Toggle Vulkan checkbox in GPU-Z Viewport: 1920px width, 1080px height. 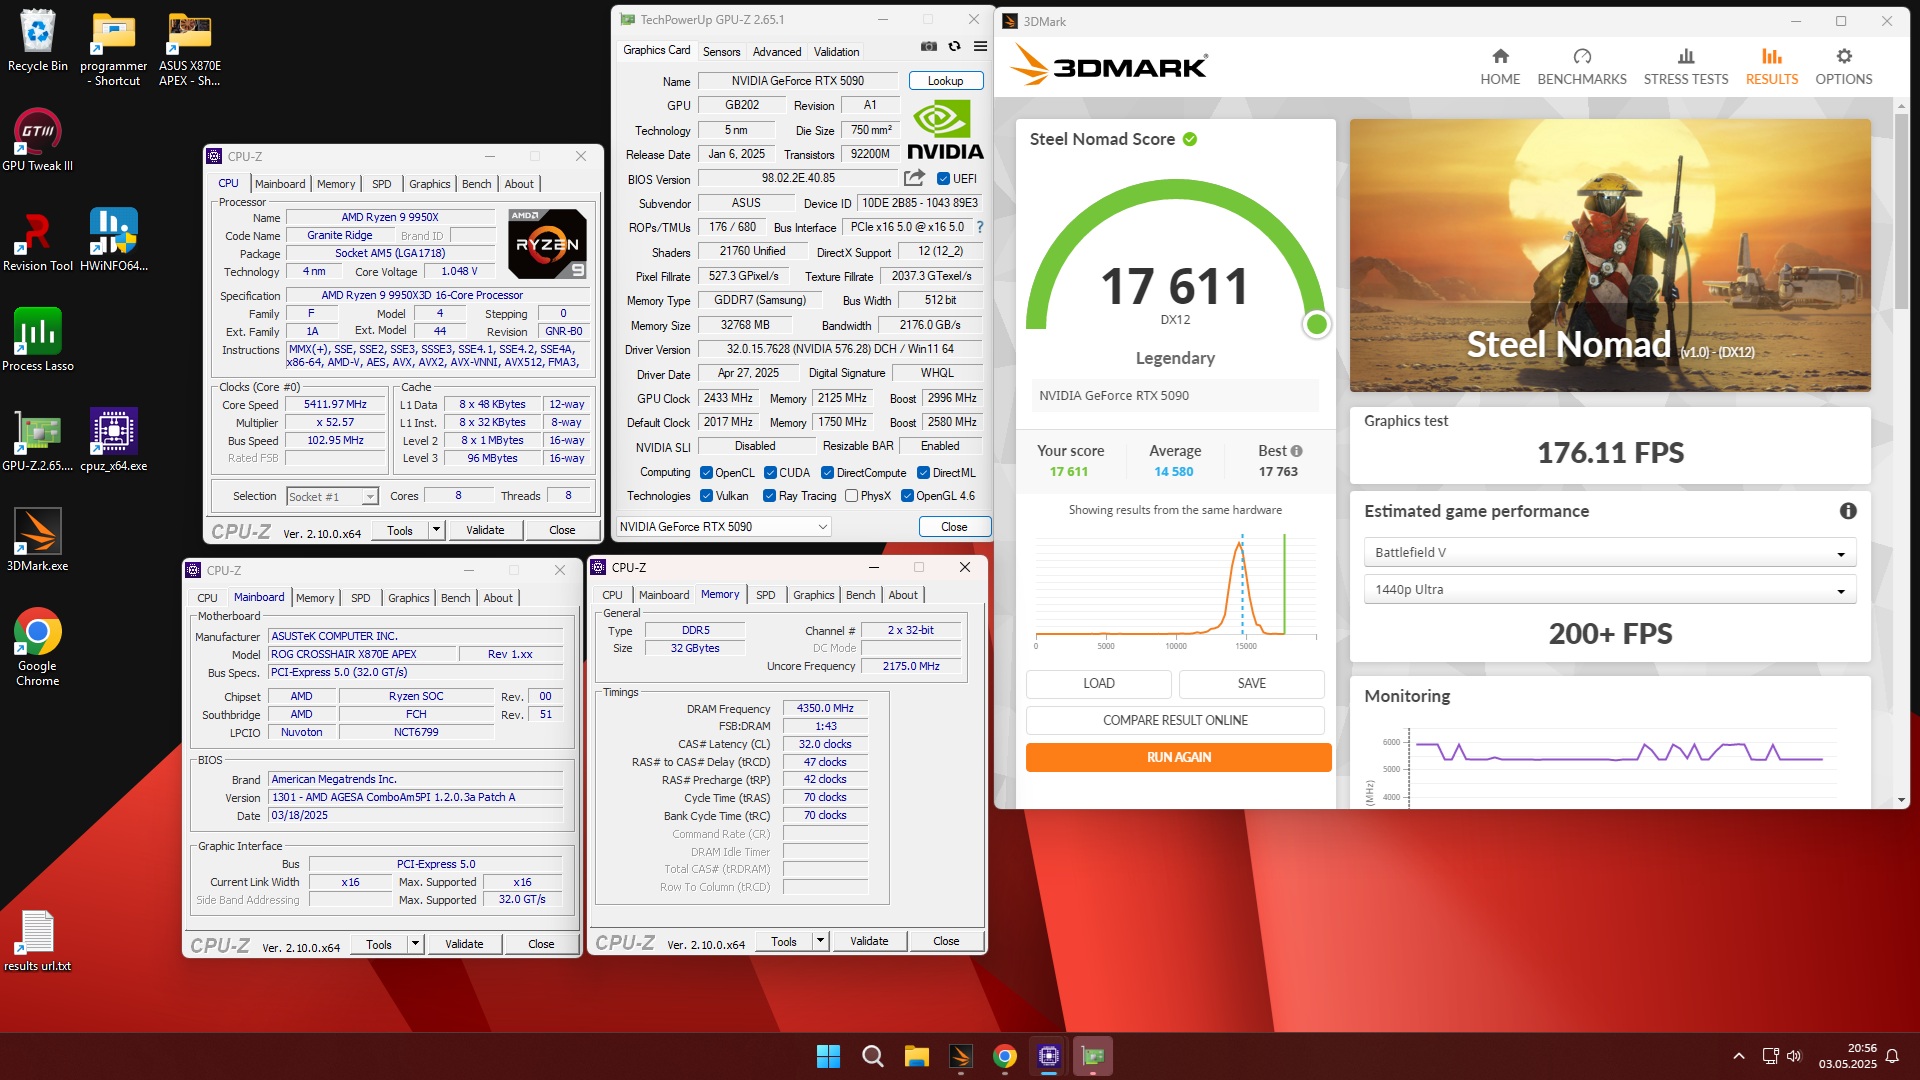tap(707, 496)
